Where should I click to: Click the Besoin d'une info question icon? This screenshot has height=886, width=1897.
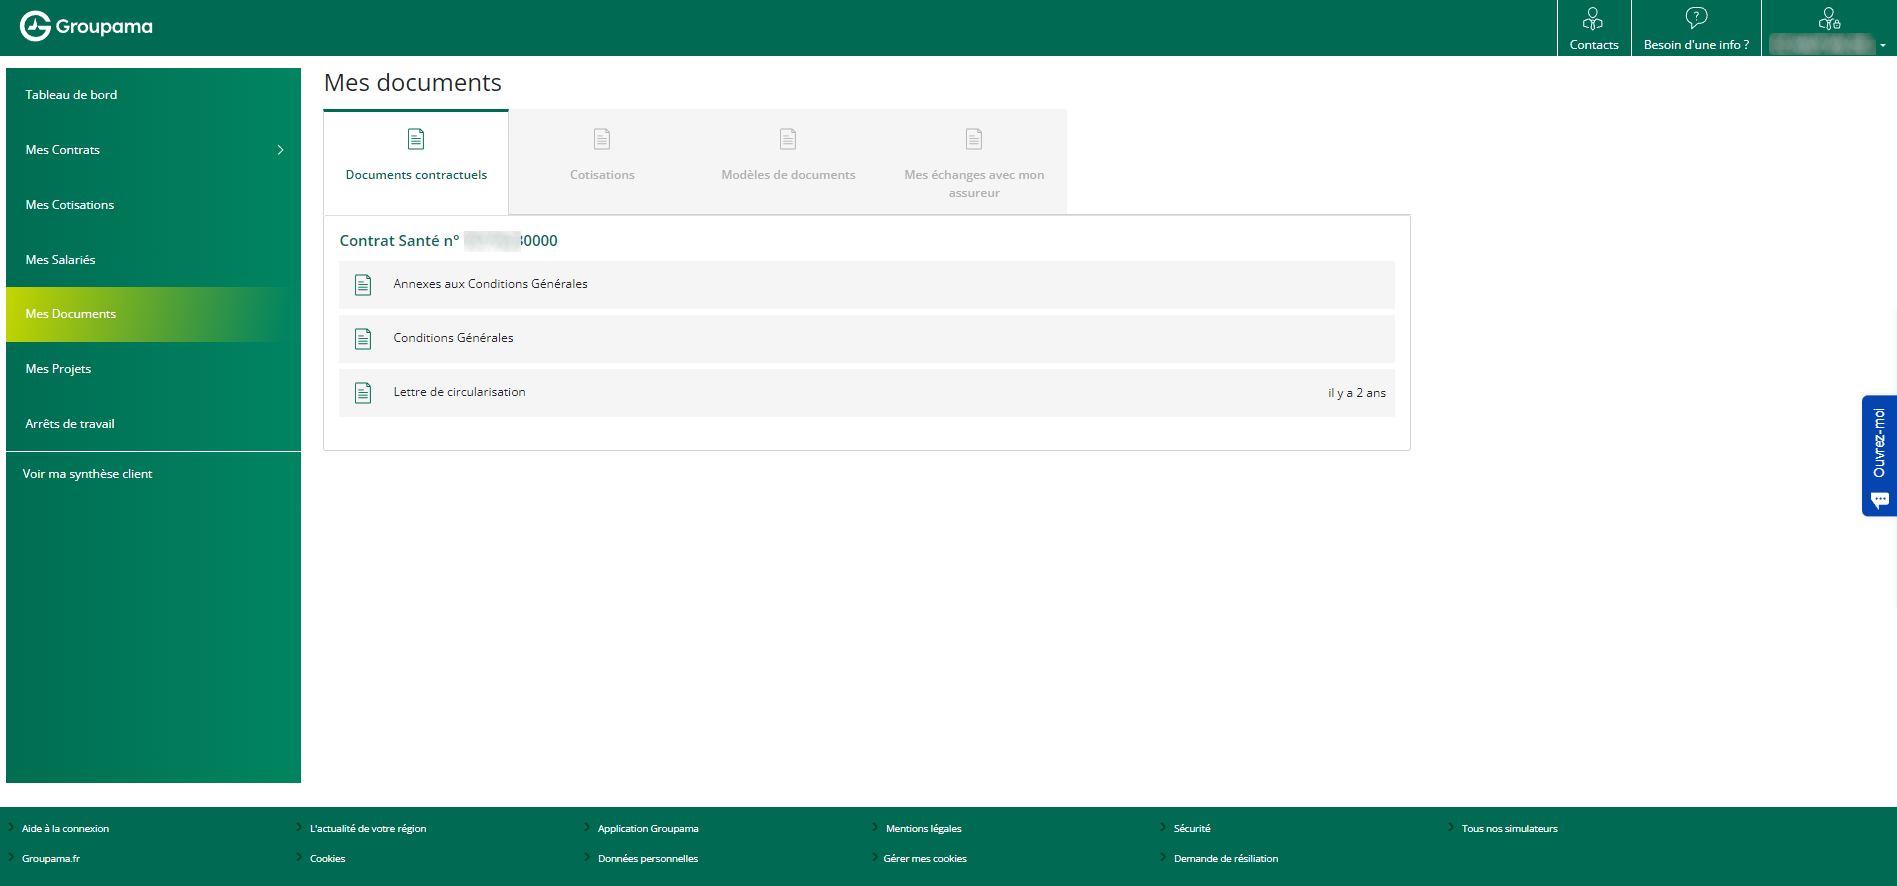coord(1696,18)
